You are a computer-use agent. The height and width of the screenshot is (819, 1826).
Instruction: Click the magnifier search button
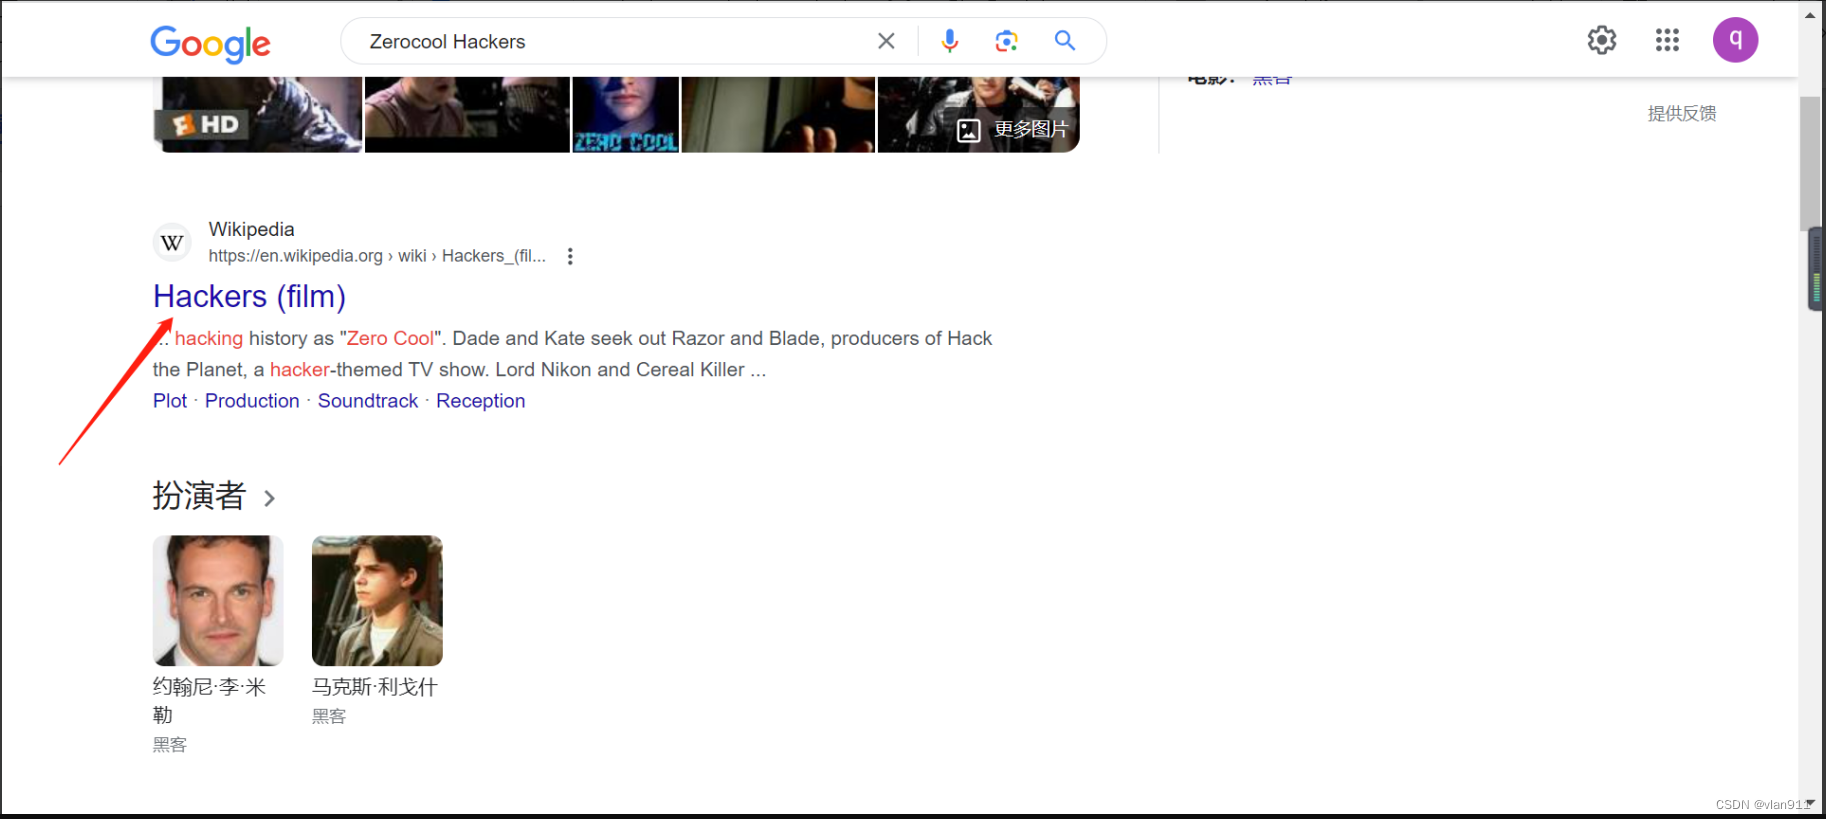point(1065,41)
